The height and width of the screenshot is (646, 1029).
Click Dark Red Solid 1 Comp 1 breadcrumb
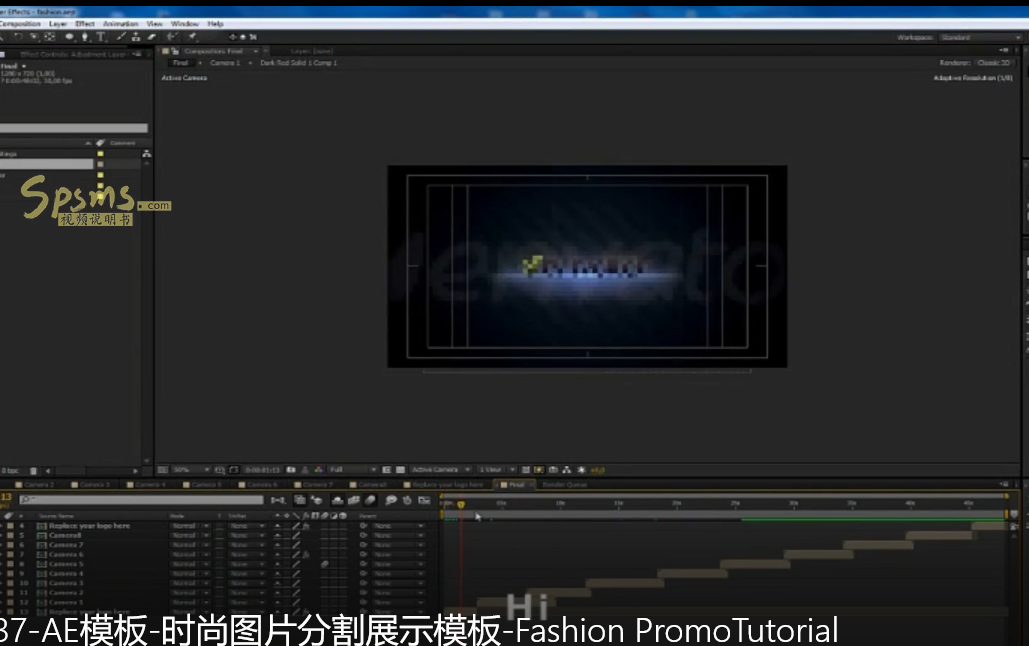(x=298, y=63)
